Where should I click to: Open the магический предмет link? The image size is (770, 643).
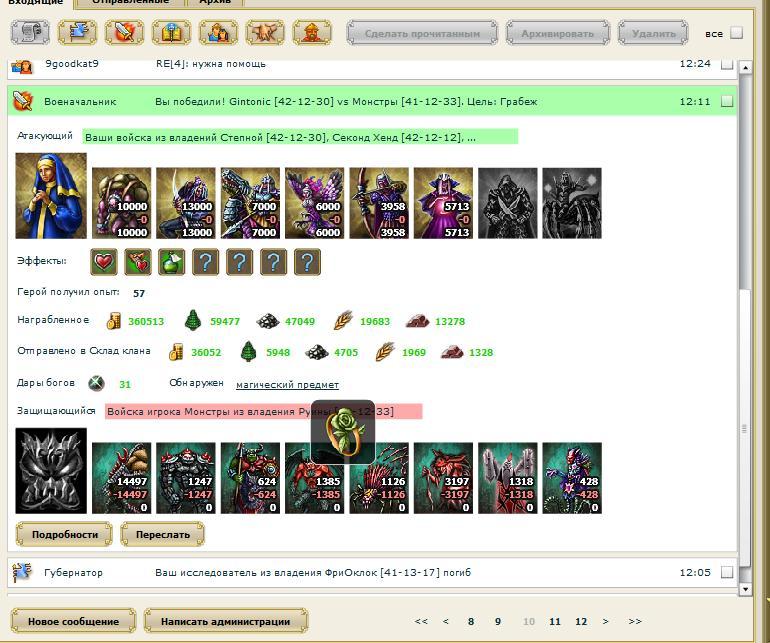pyautogui.click(x=287, y=385)
